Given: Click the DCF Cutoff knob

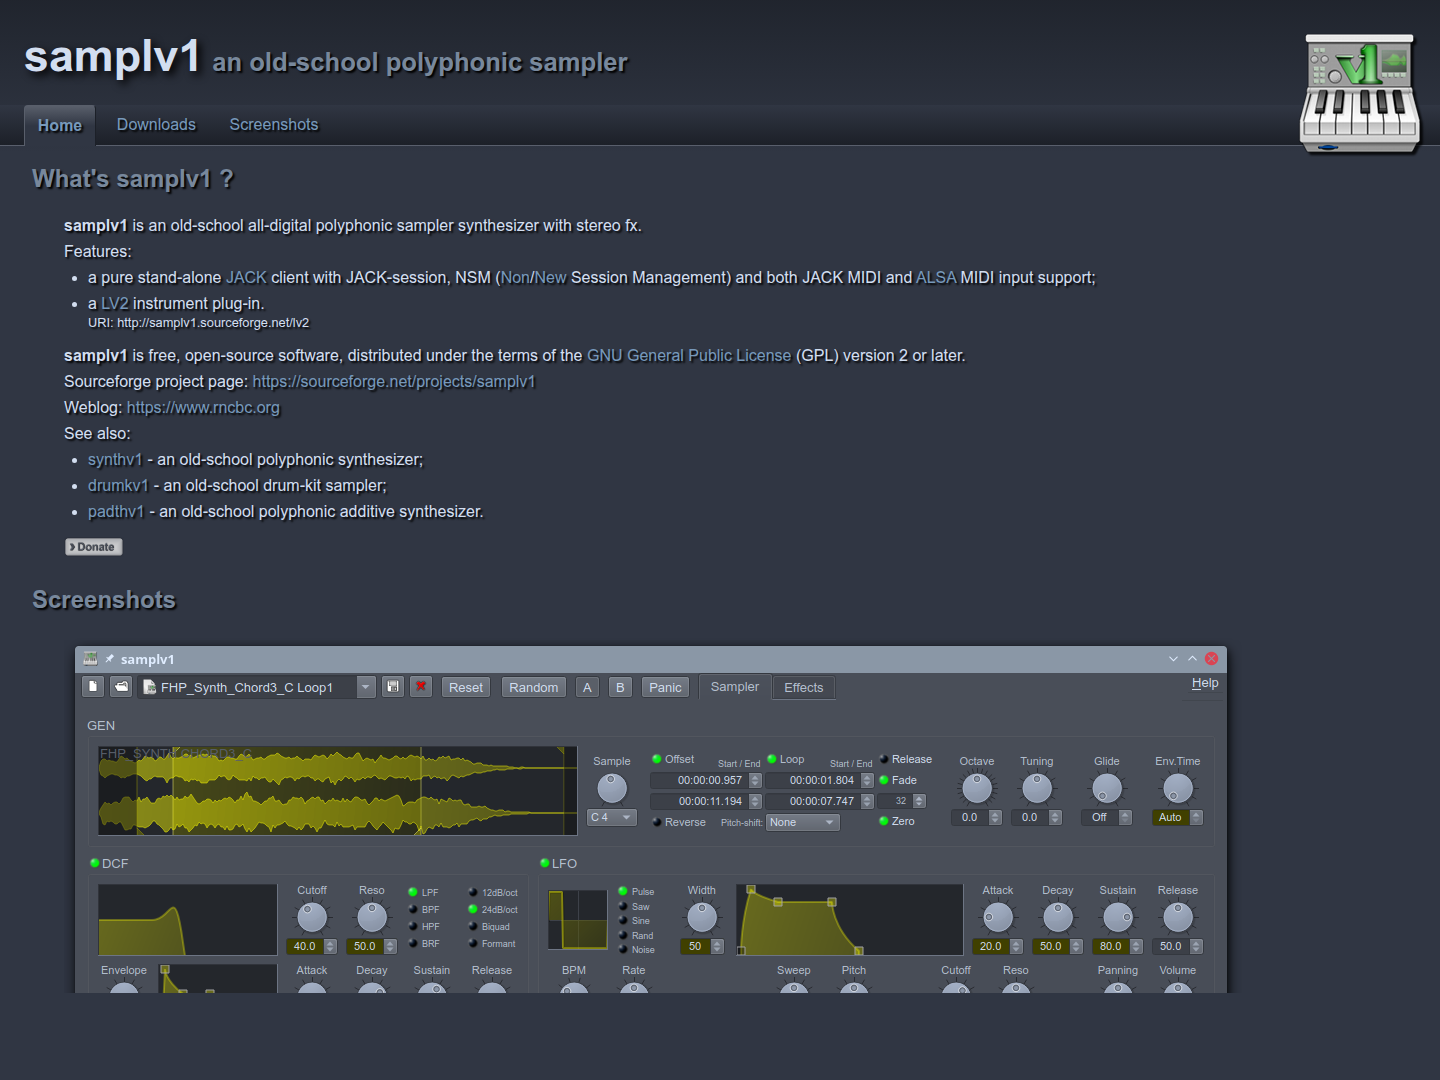Looking at the screenshot, I should click(x=312, y=917).
